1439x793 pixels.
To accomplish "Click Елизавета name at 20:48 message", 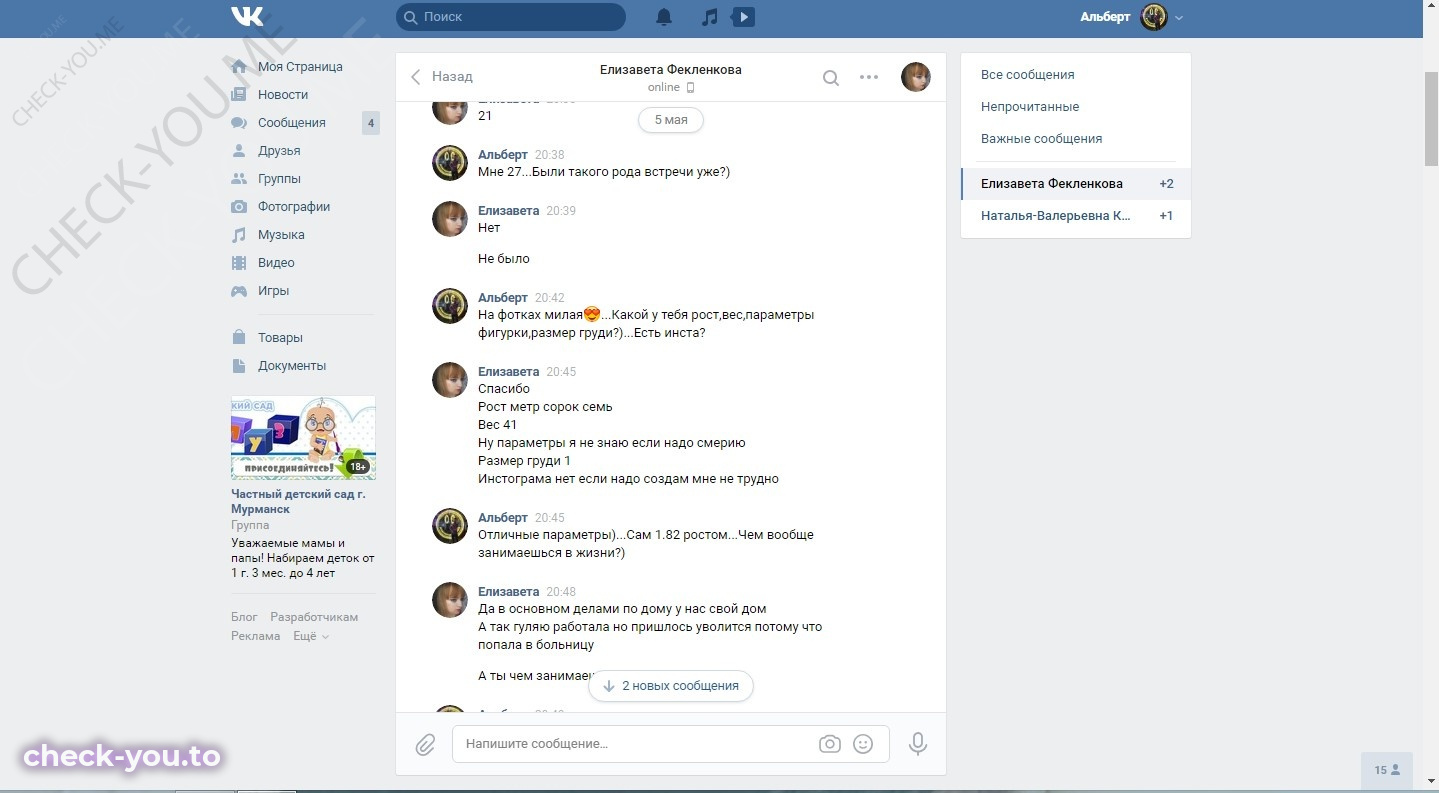I will (x=508, y=592).
